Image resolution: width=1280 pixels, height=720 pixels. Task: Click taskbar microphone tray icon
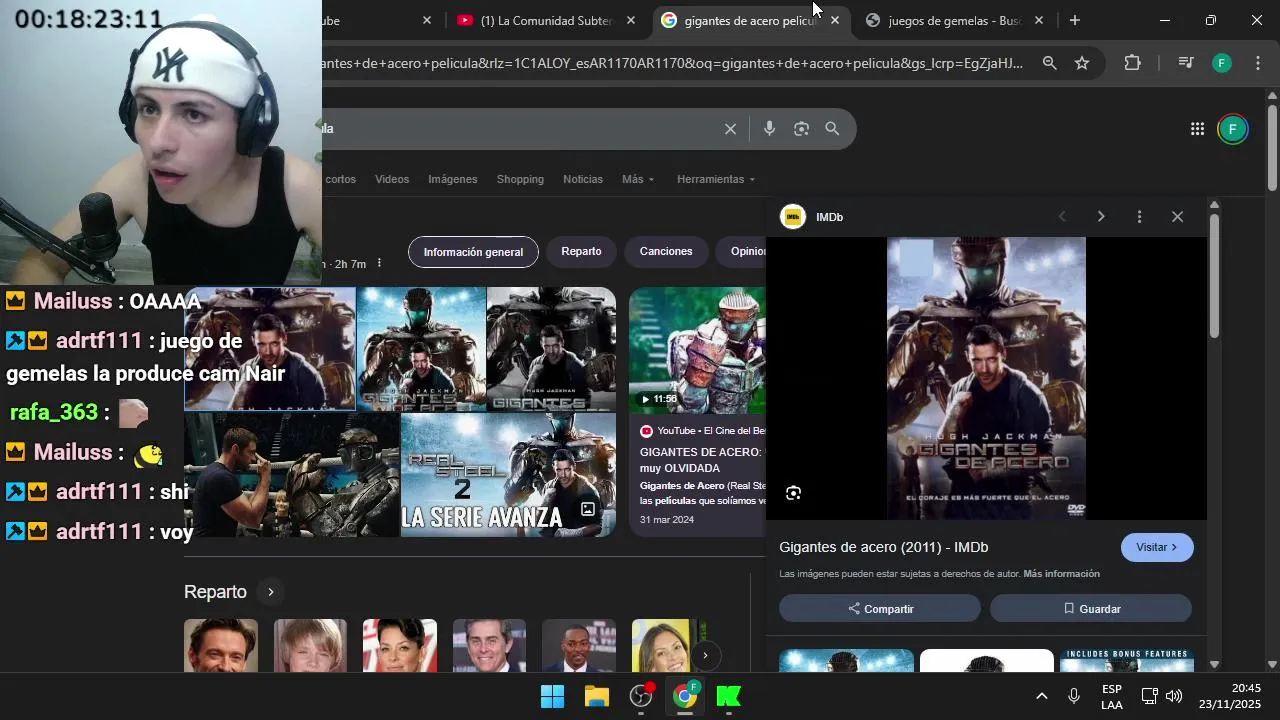click(x=1074, y=696)
